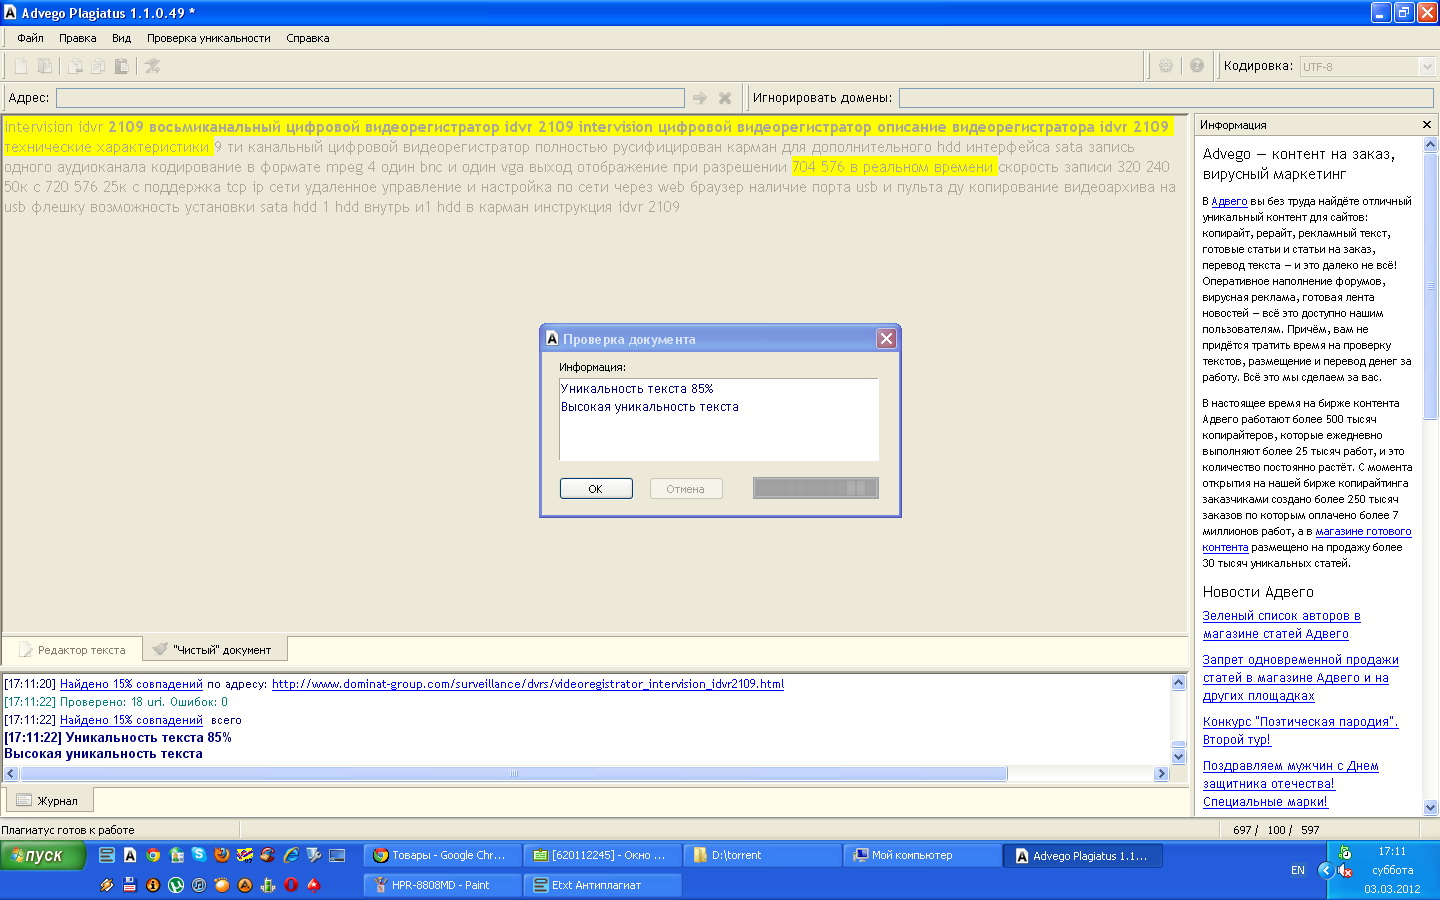1440x900 pixels.
Task: Open the Вид menu
Action: point(121,38)
